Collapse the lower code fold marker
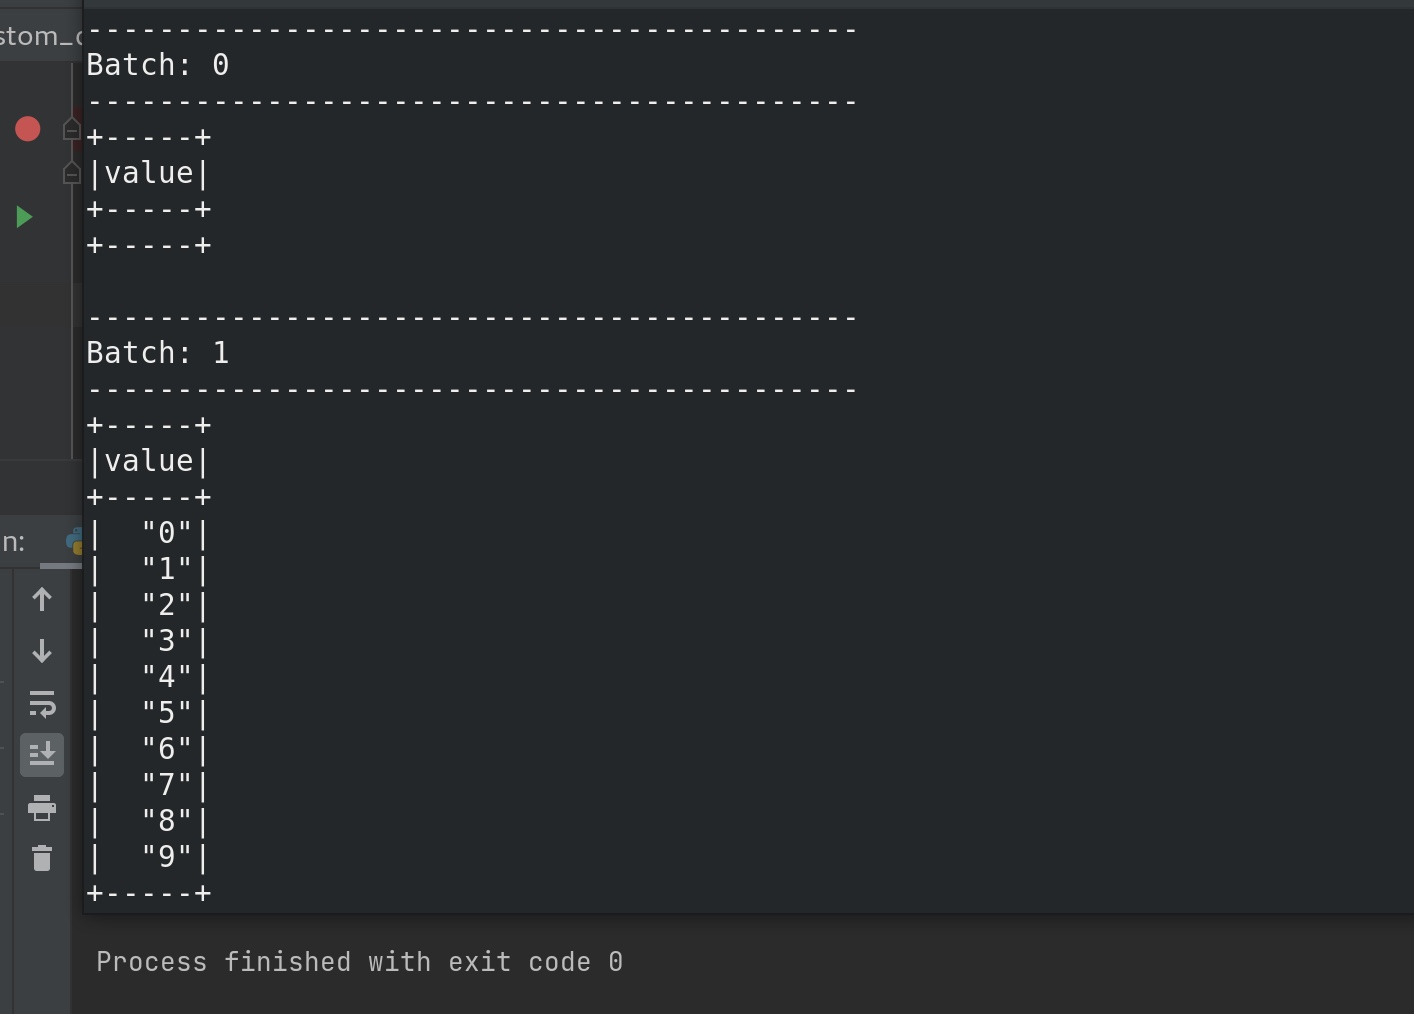Screen dimensions: 1414x1014 tap(71, 173)
